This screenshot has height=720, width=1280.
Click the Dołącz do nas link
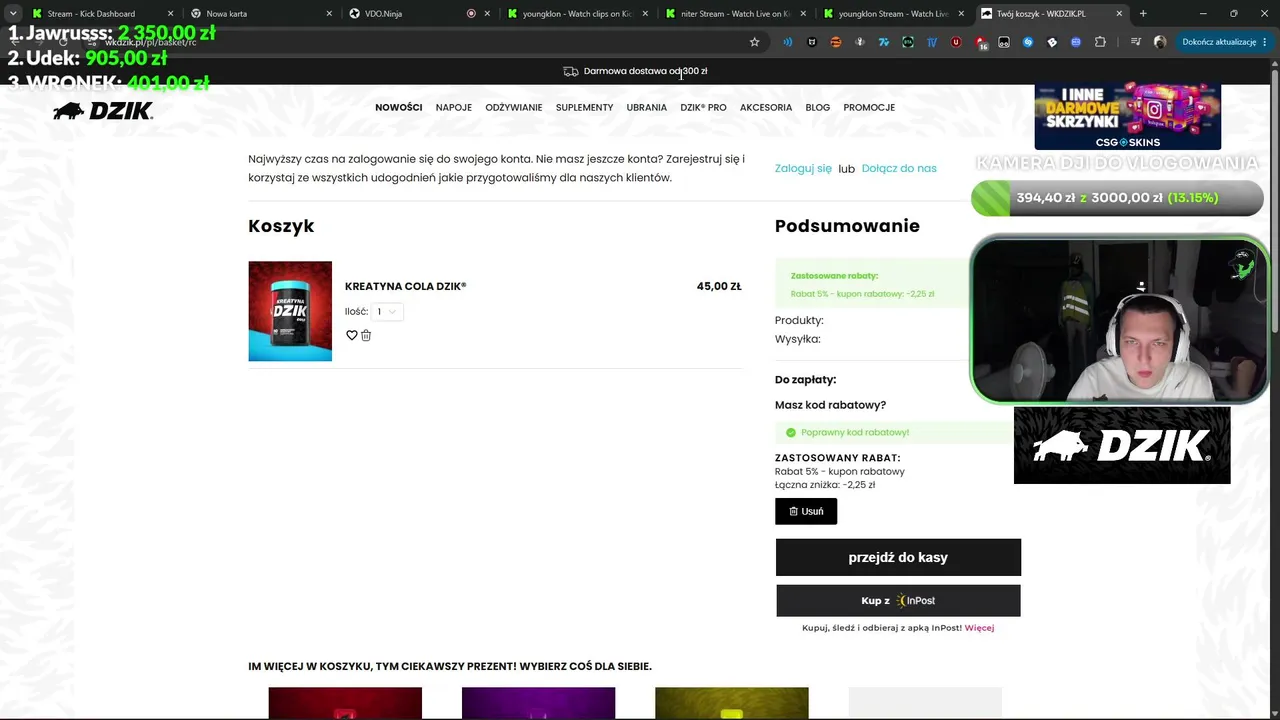pyautogui.click(x=899, y=168)
